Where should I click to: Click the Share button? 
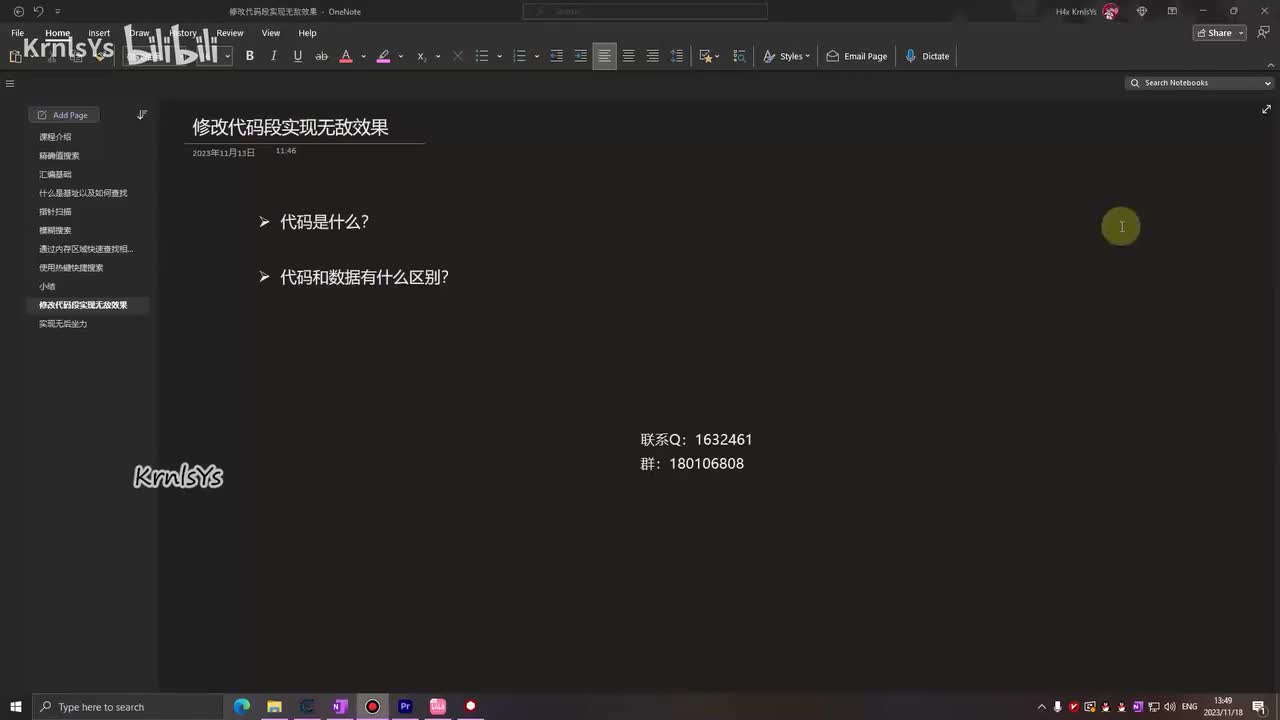pyautogui.click(x=1214, y=33)
